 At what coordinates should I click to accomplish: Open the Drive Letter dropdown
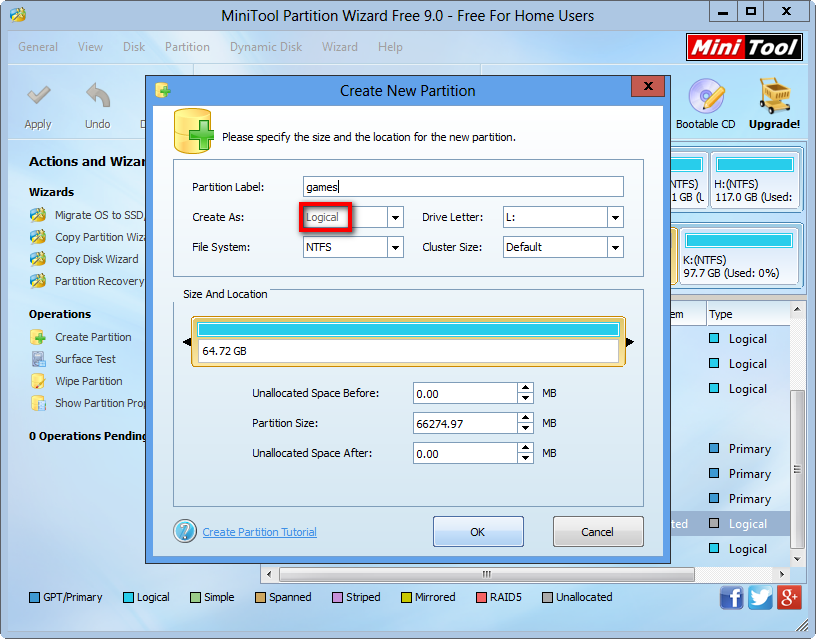tap(614, 217)
